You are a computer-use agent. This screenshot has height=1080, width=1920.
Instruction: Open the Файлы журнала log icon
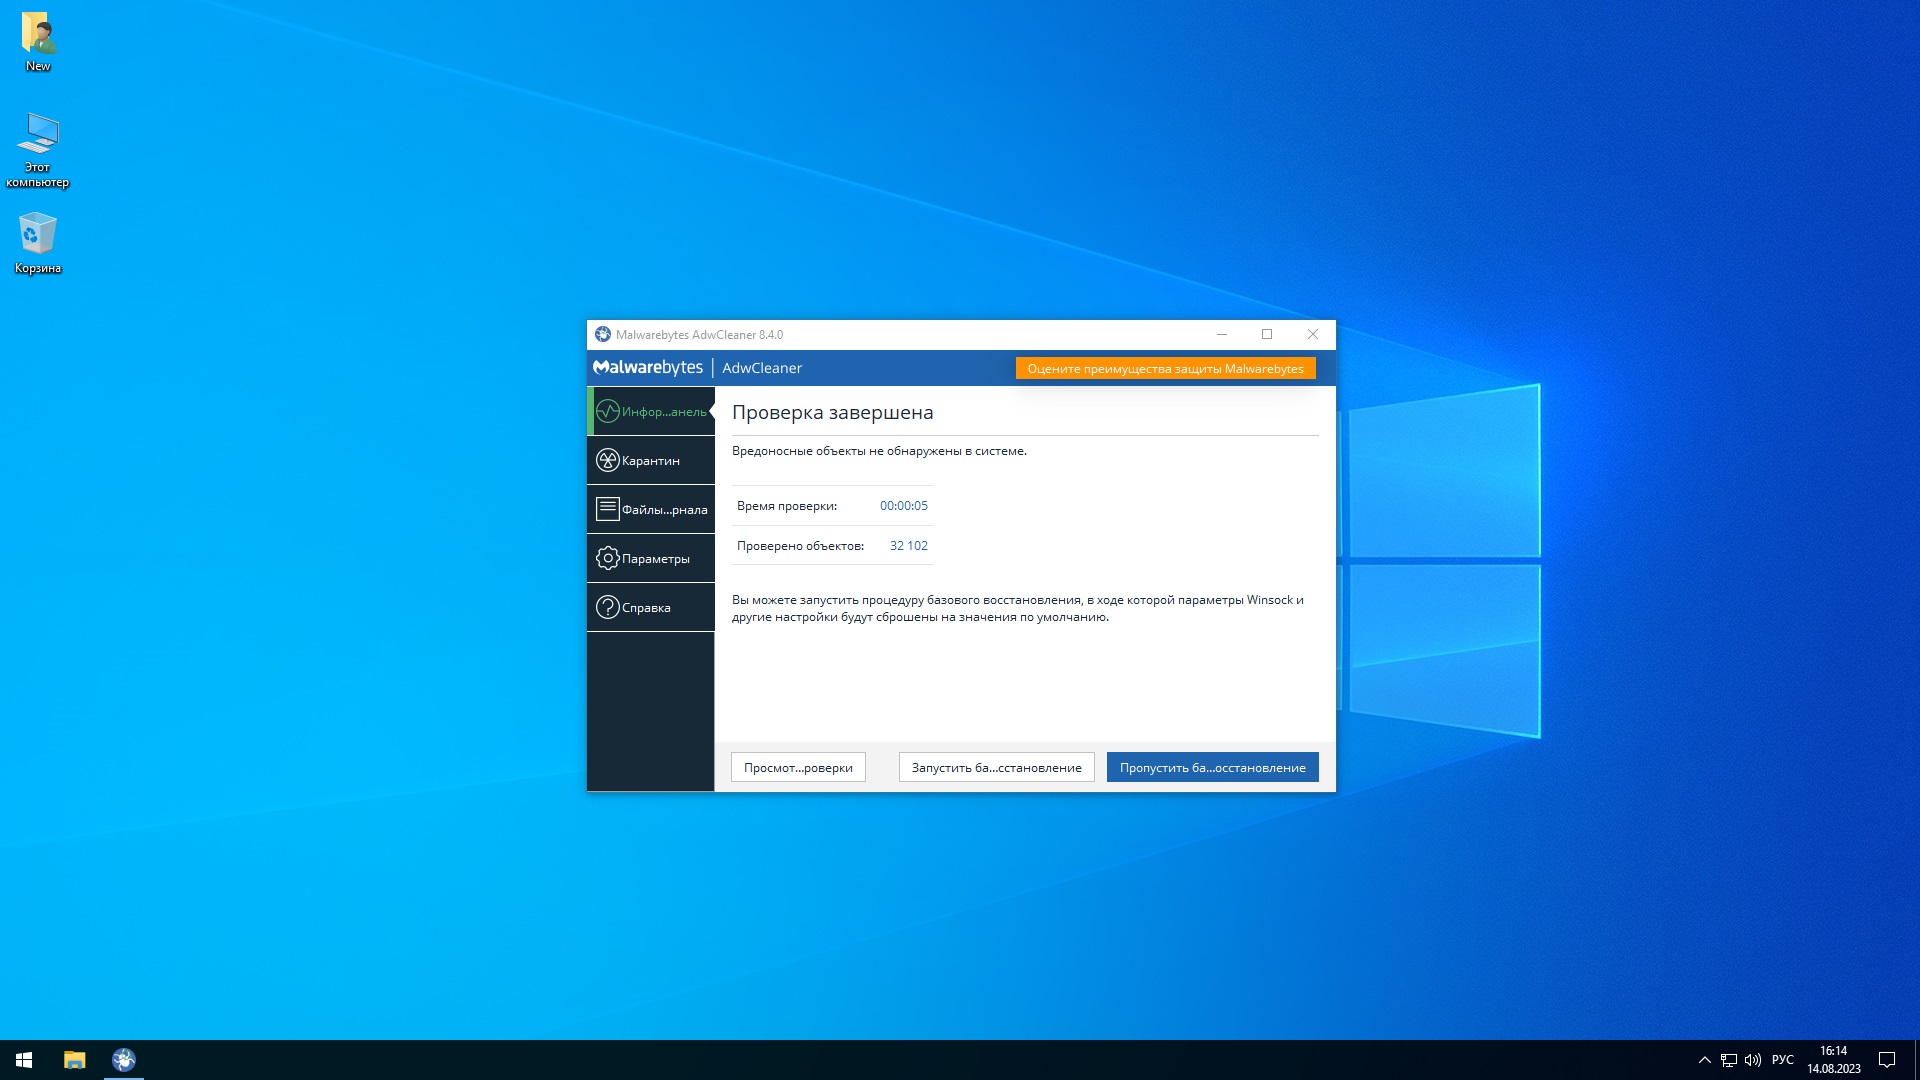608,509
